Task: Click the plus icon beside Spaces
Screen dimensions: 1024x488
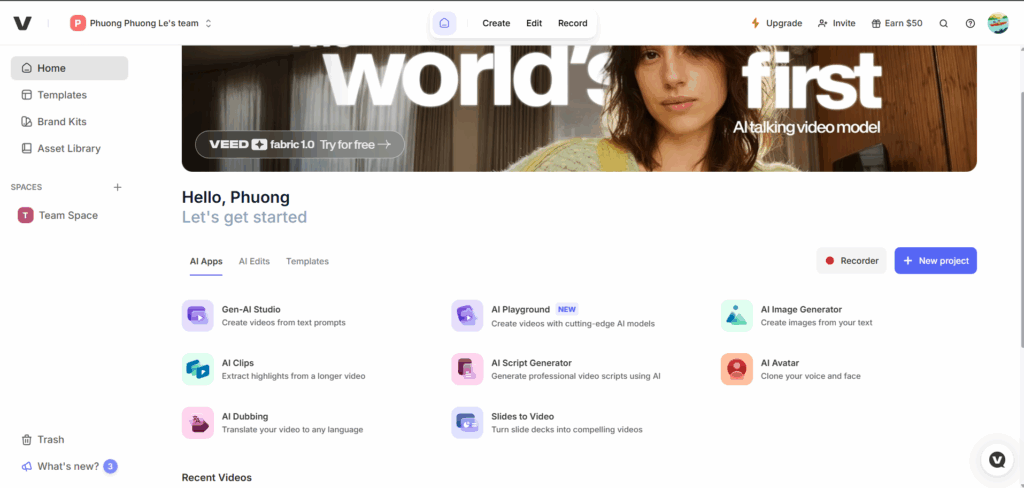Action: (117, 187)
